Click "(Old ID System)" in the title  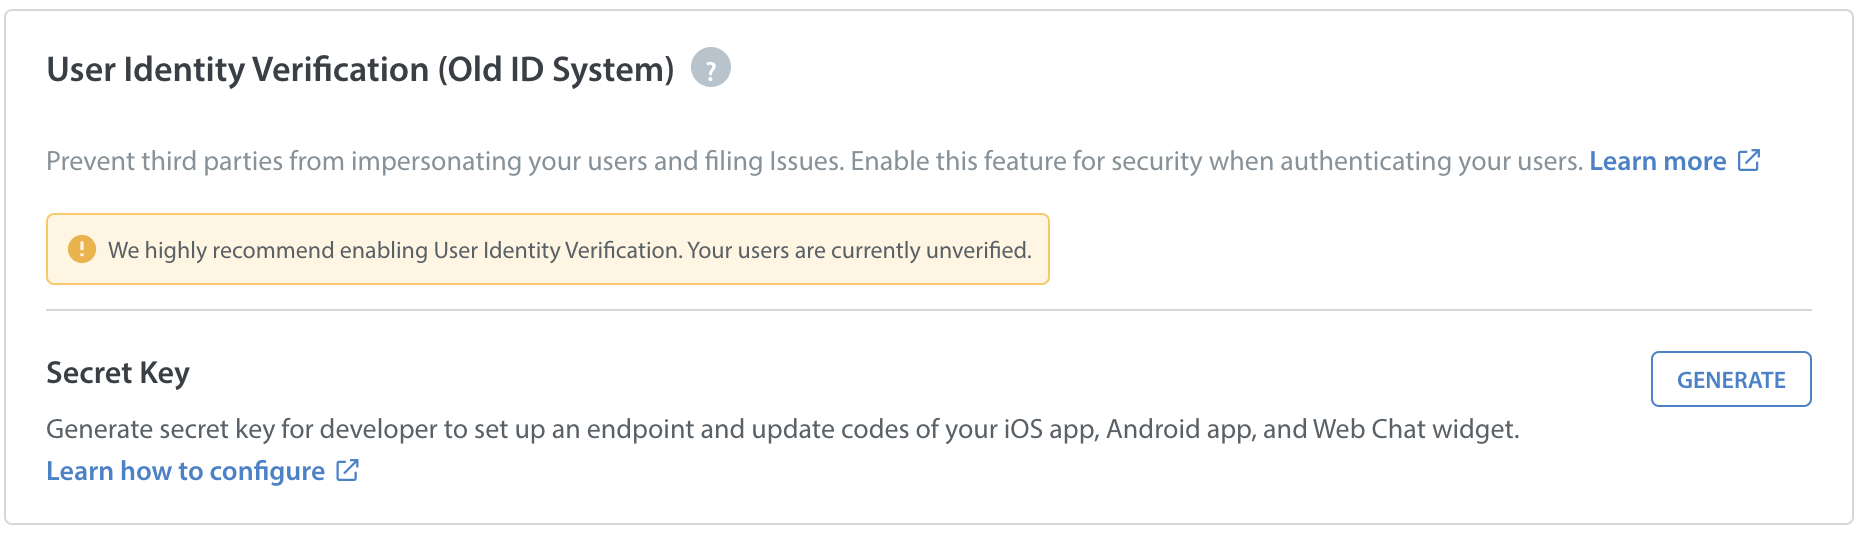(x=556, y=70)
